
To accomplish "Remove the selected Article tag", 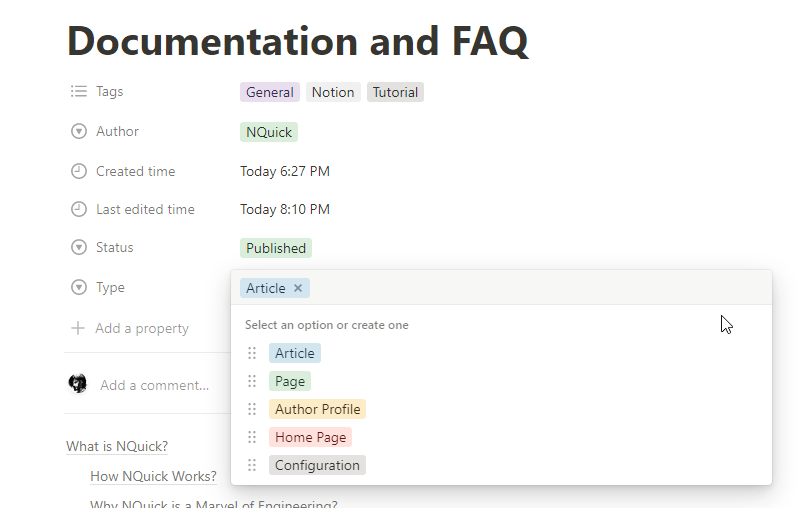I will (x=298, y=288).
